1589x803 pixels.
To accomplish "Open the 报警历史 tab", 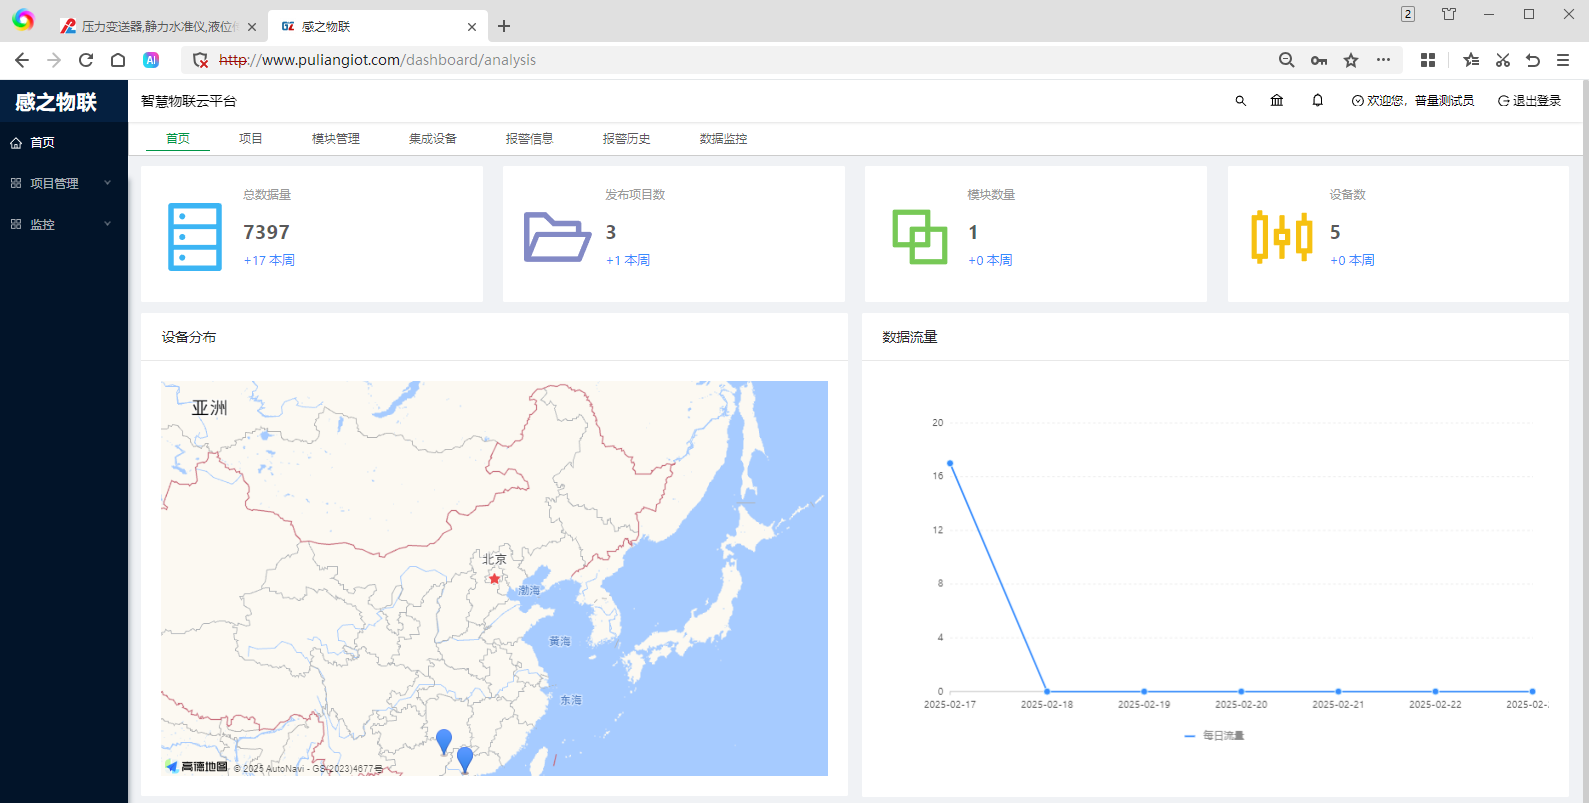I will tap(626, 139).
